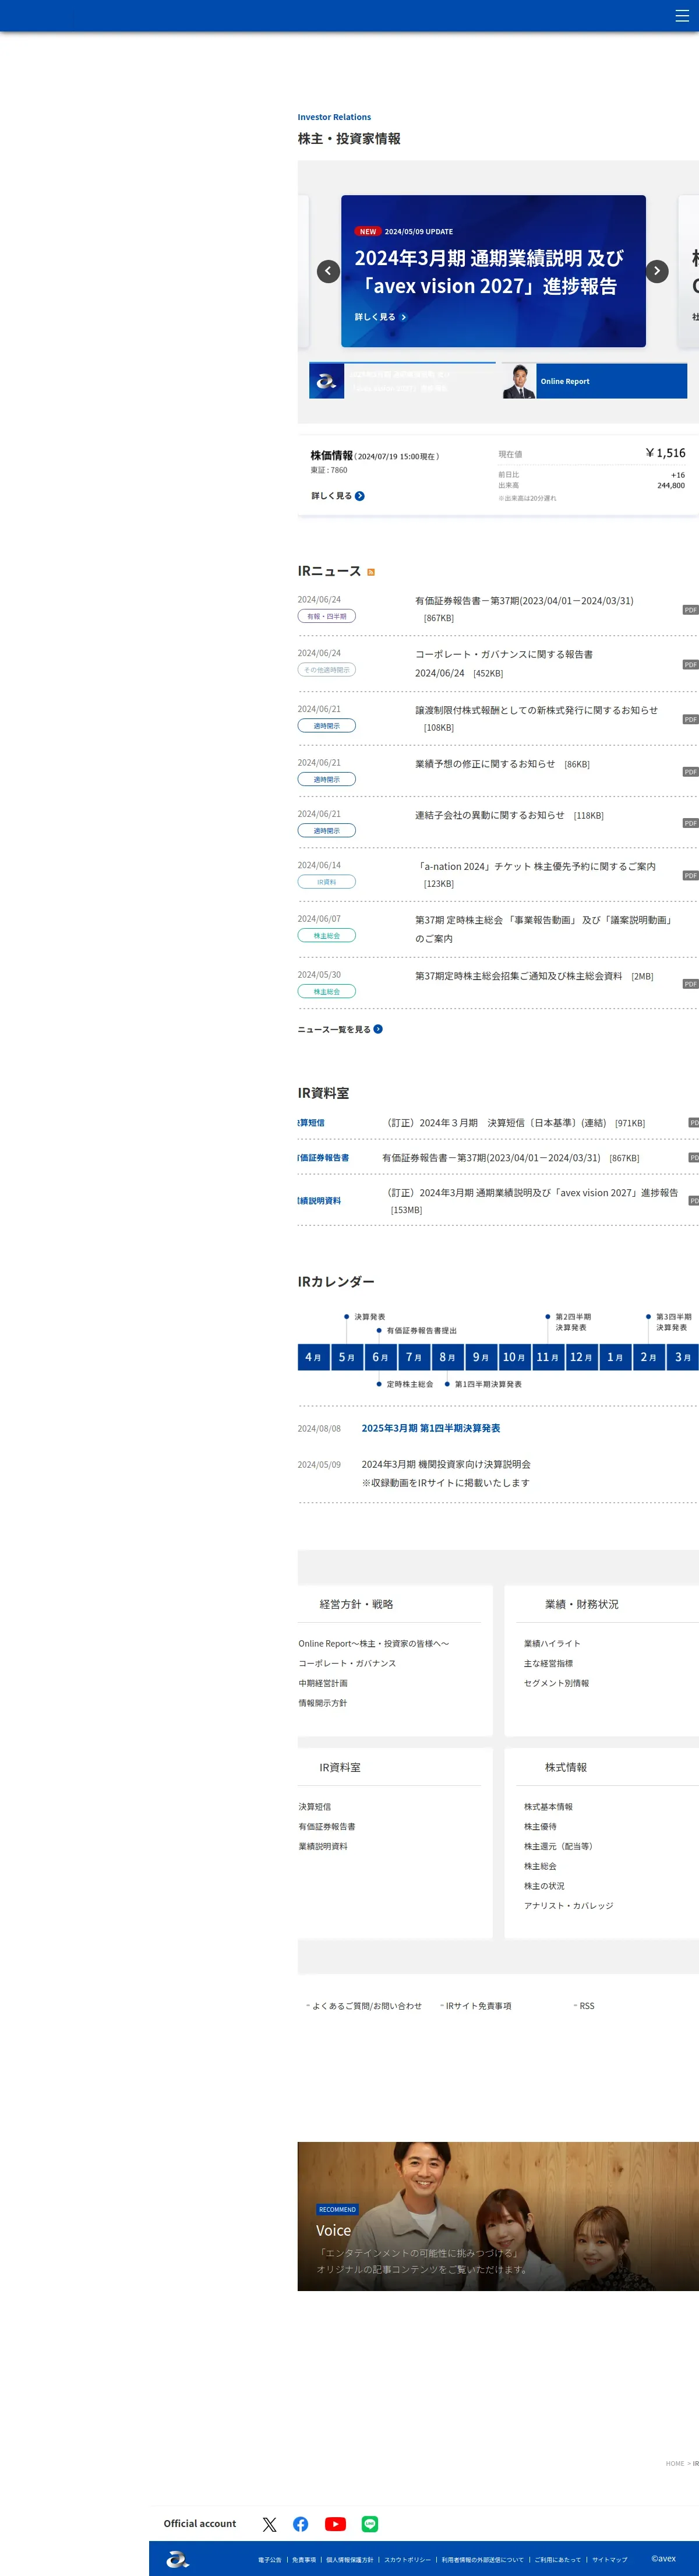The width and height of the screenshot is (699, 2576).
Task: Open 2025年3月期 第1四半期決算発表 calendar entry
Action: click(x=431, y=1428)
